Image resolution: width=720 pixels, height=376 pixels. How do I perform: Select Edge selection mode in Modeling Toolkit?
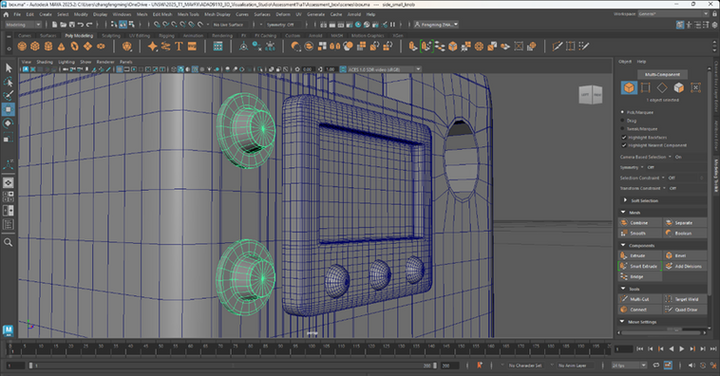point(662,87)
